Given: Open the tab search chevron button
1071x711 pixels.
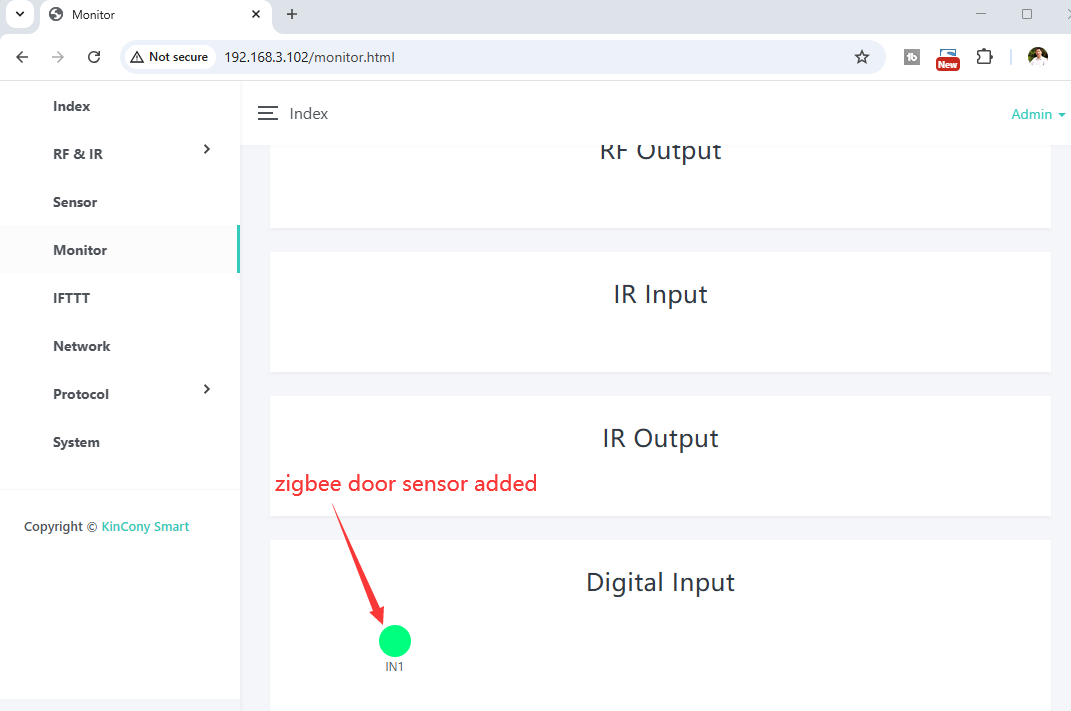Looking at the screenshot, I should pos(19,14).
